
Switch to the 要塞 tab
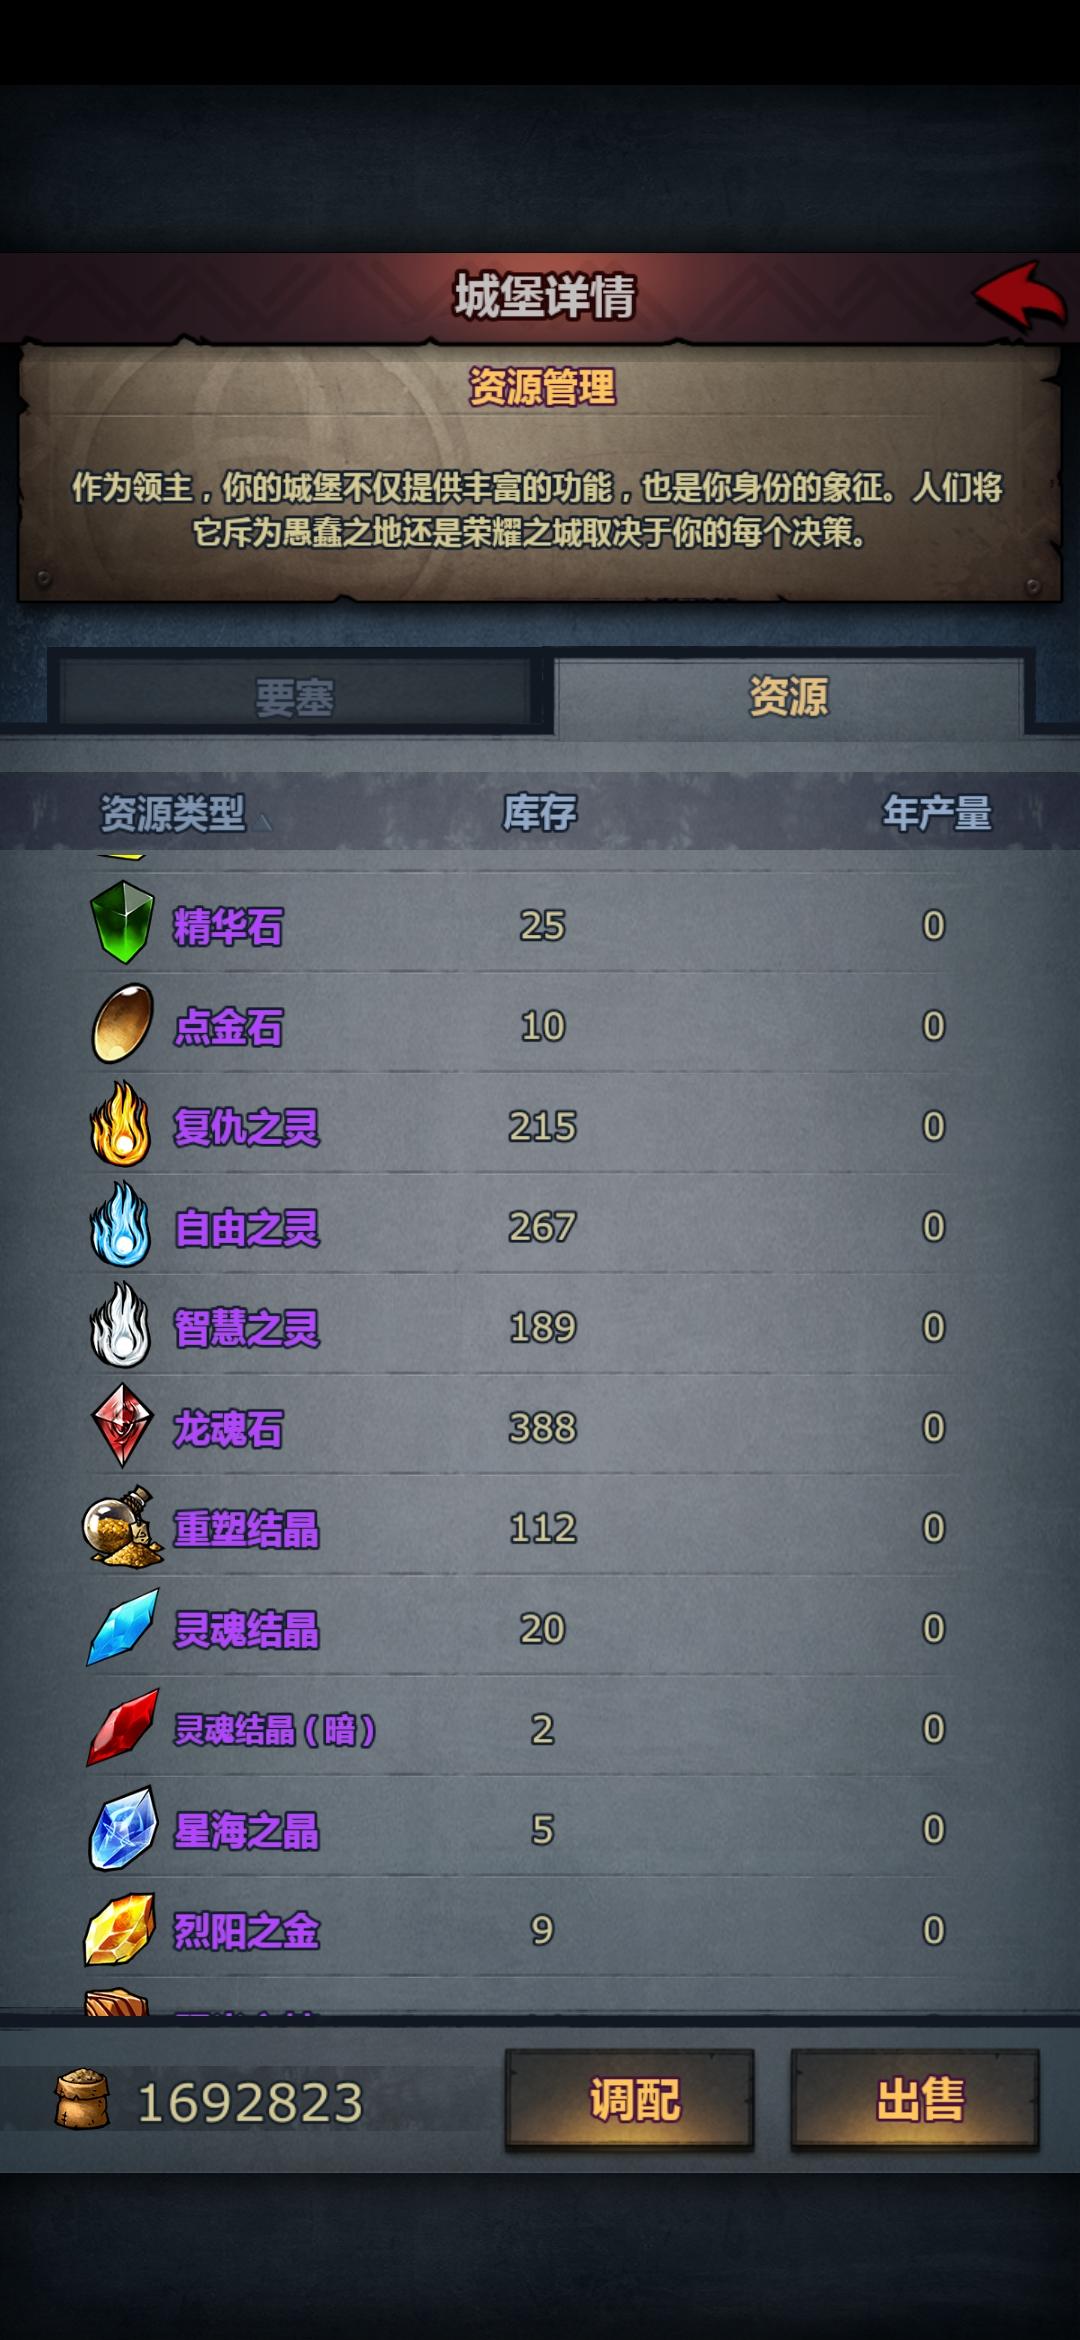pyautogui.click(x=294, y=697)
